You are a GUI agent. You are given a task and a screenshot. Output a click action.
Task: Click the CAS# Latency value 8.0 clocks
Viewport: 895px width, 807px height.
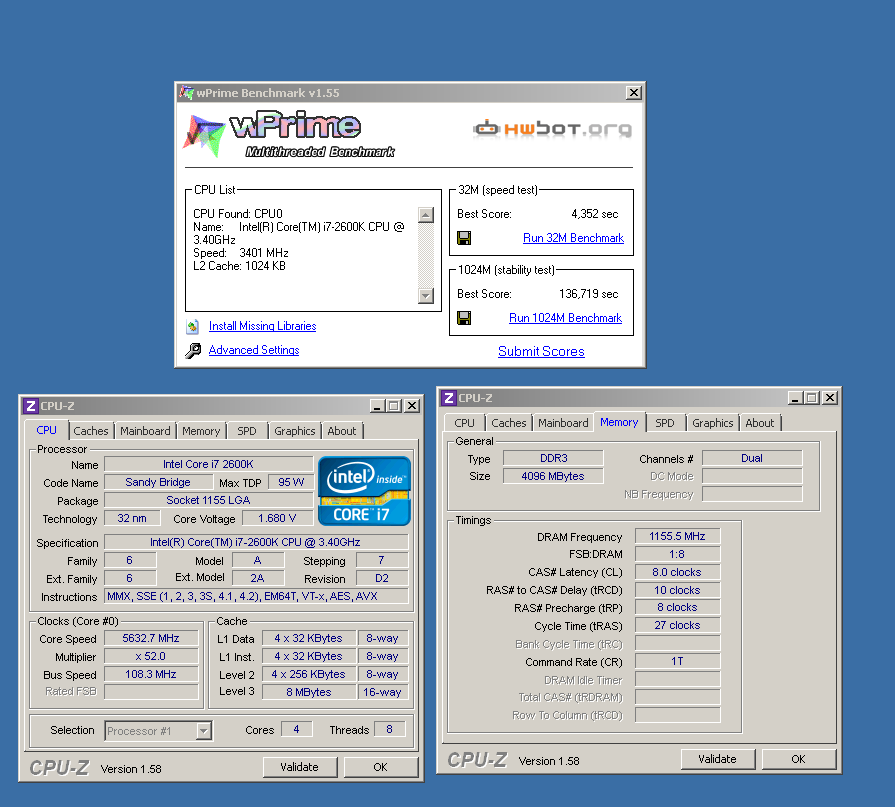(x=678, y=572)
